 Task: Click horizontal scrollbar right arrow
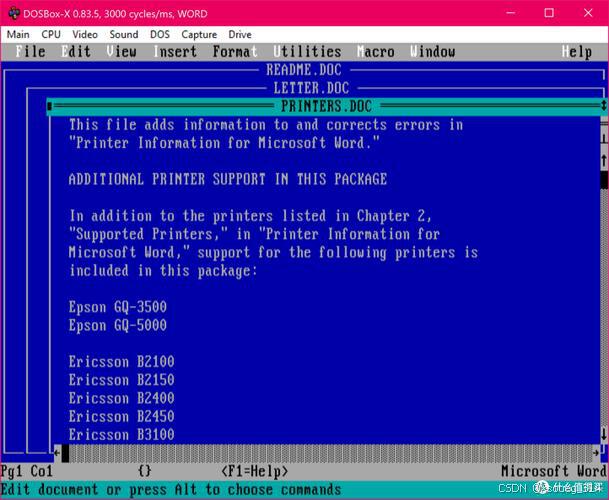point(596,453)
